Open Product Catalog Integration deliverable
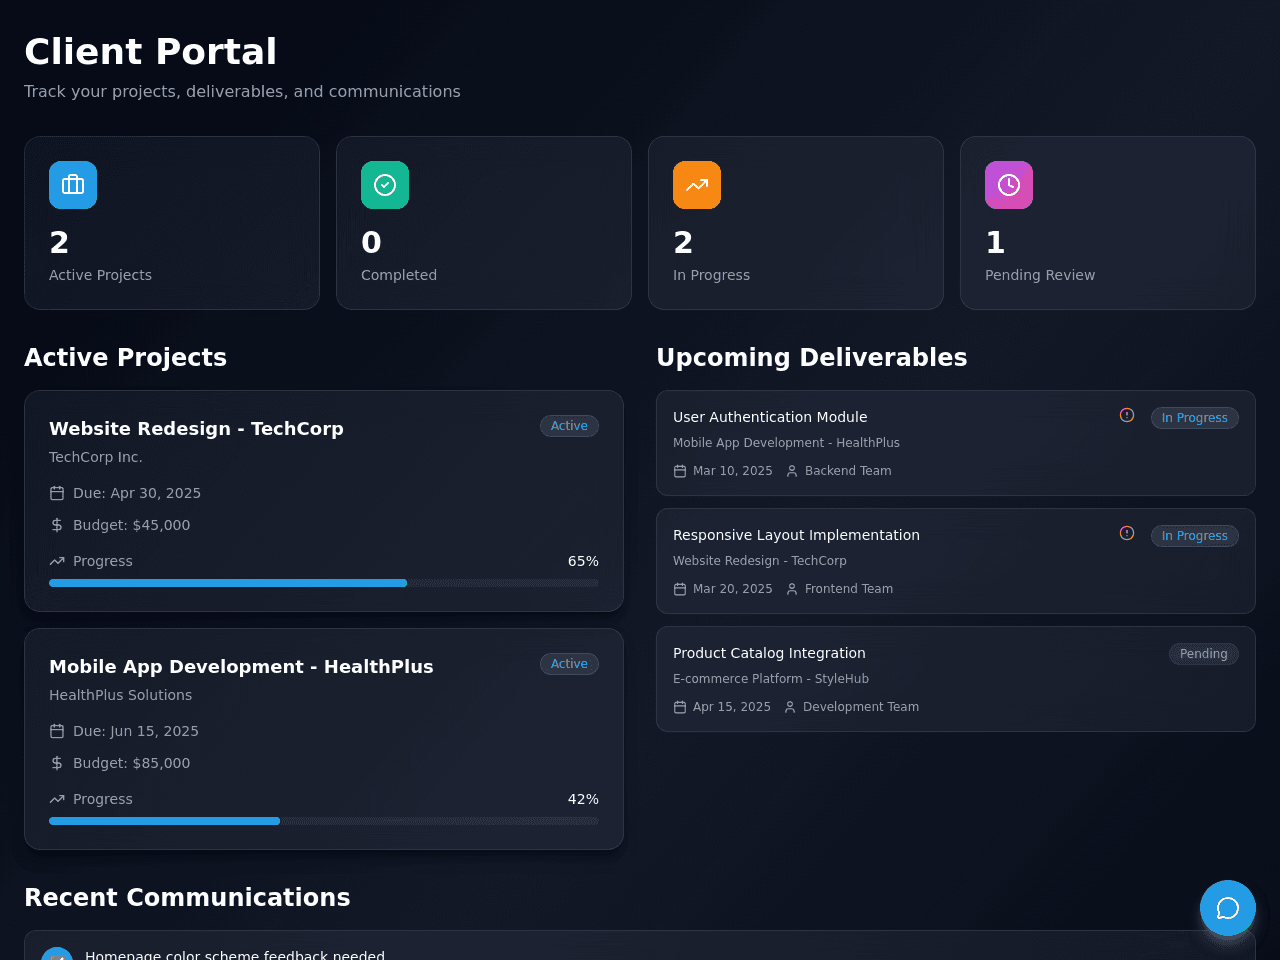Image resolution: width=1280 pixels, height=960 pixels. (769, 653)
